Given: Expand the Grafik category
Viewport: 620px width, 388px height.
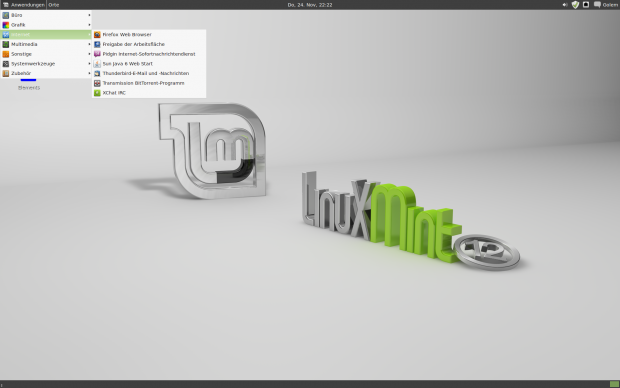Looking at the screenshot, I should (x=46, y=25).
